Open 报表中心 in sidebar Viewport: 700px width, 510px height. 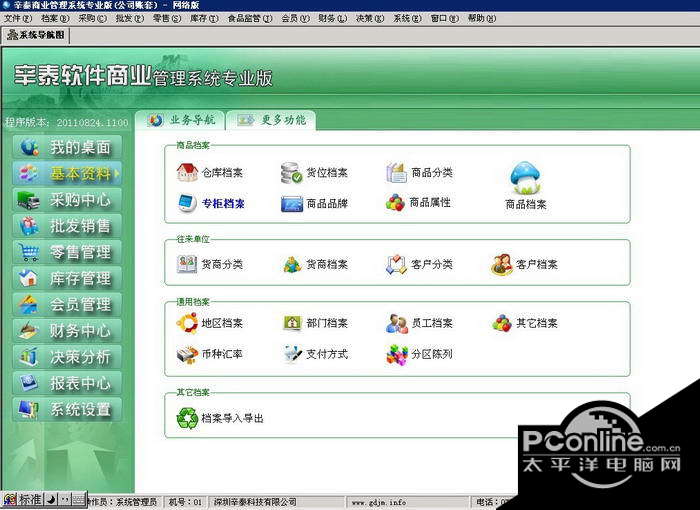click(x=67, y=384)
